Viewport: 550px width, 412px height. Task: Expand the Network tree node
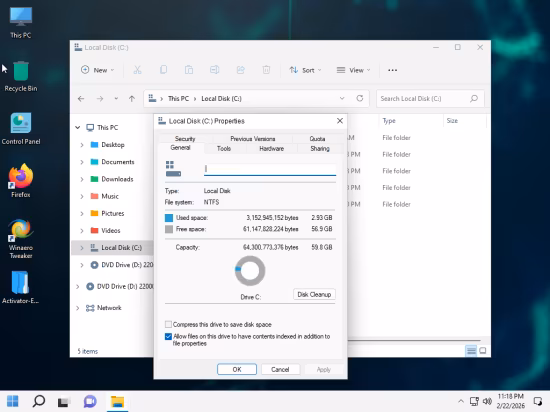click(78, 308)
